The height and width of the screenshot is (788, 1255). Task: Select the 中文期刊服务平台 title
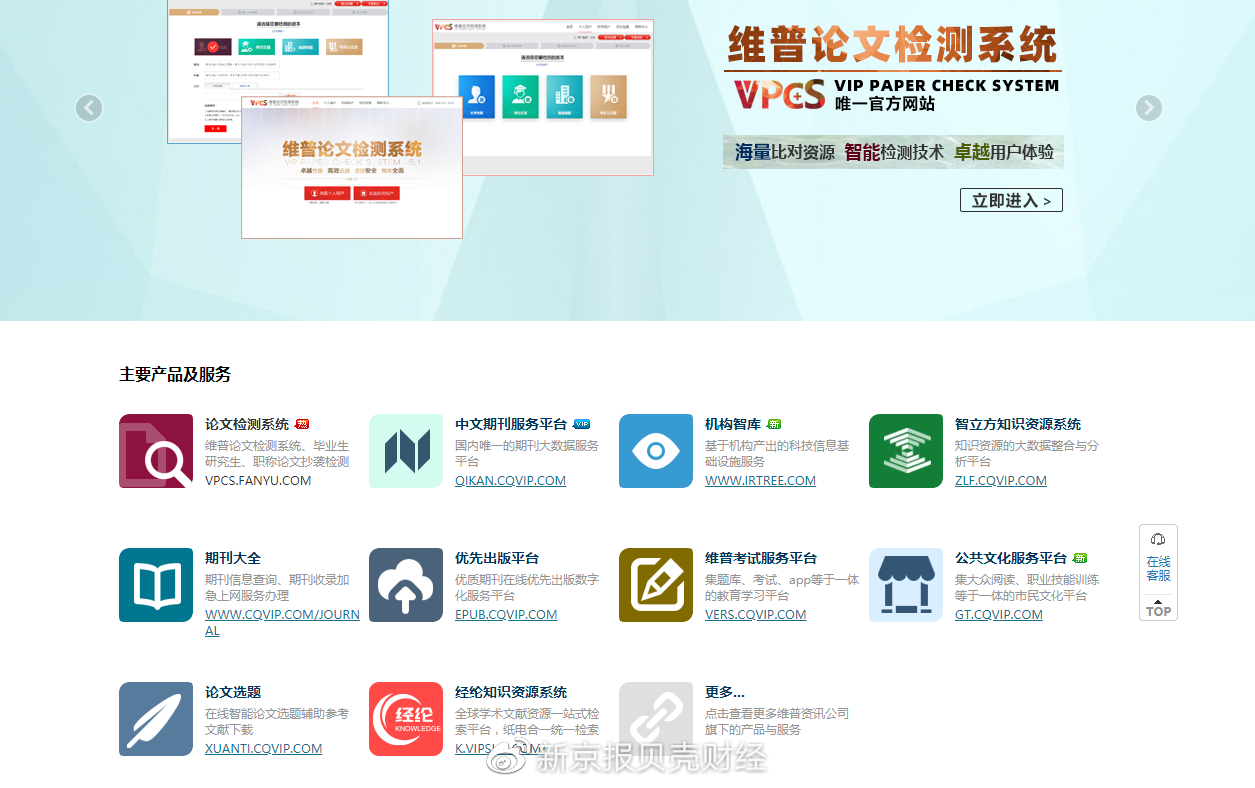click(511, 424)
